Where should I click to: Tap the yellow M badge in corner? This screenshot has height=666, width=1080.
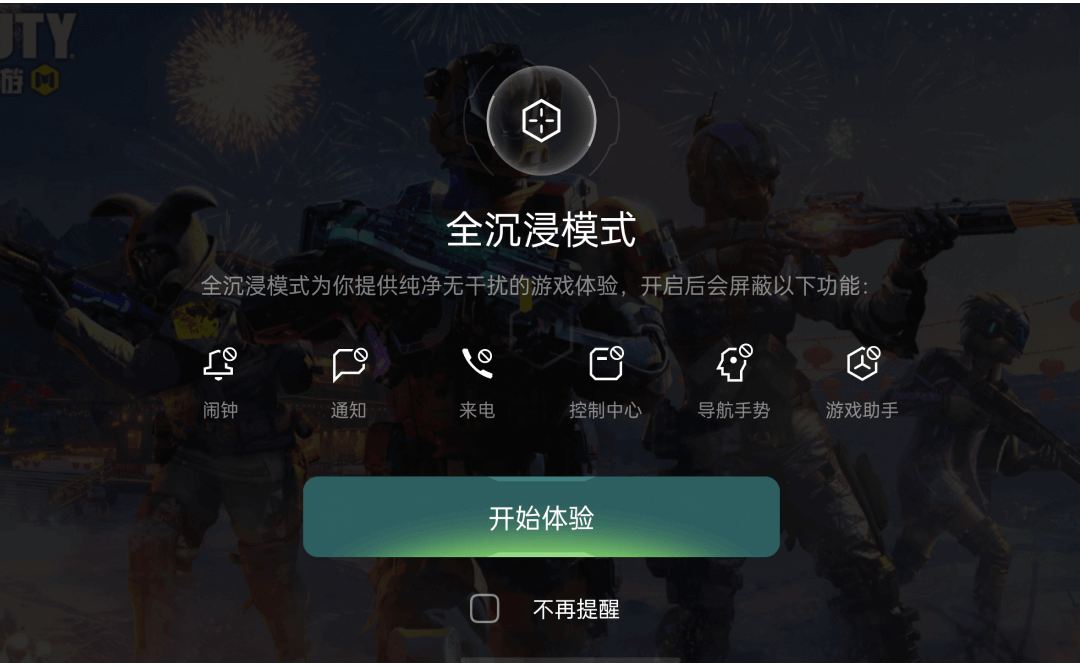pos(45,81)
